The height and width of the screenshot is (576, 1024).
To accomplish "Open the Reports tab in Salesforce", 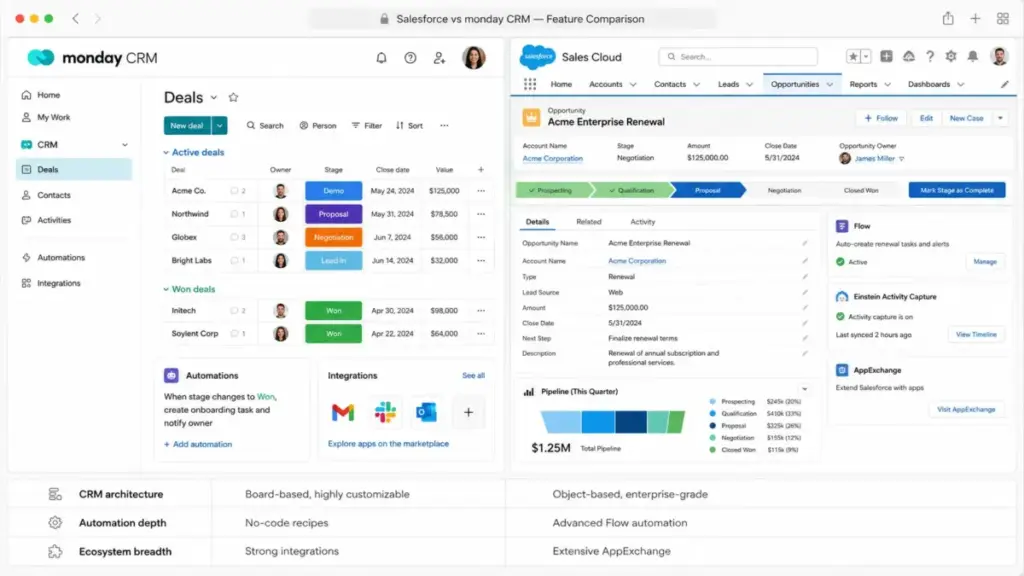I will pos(863,84).
